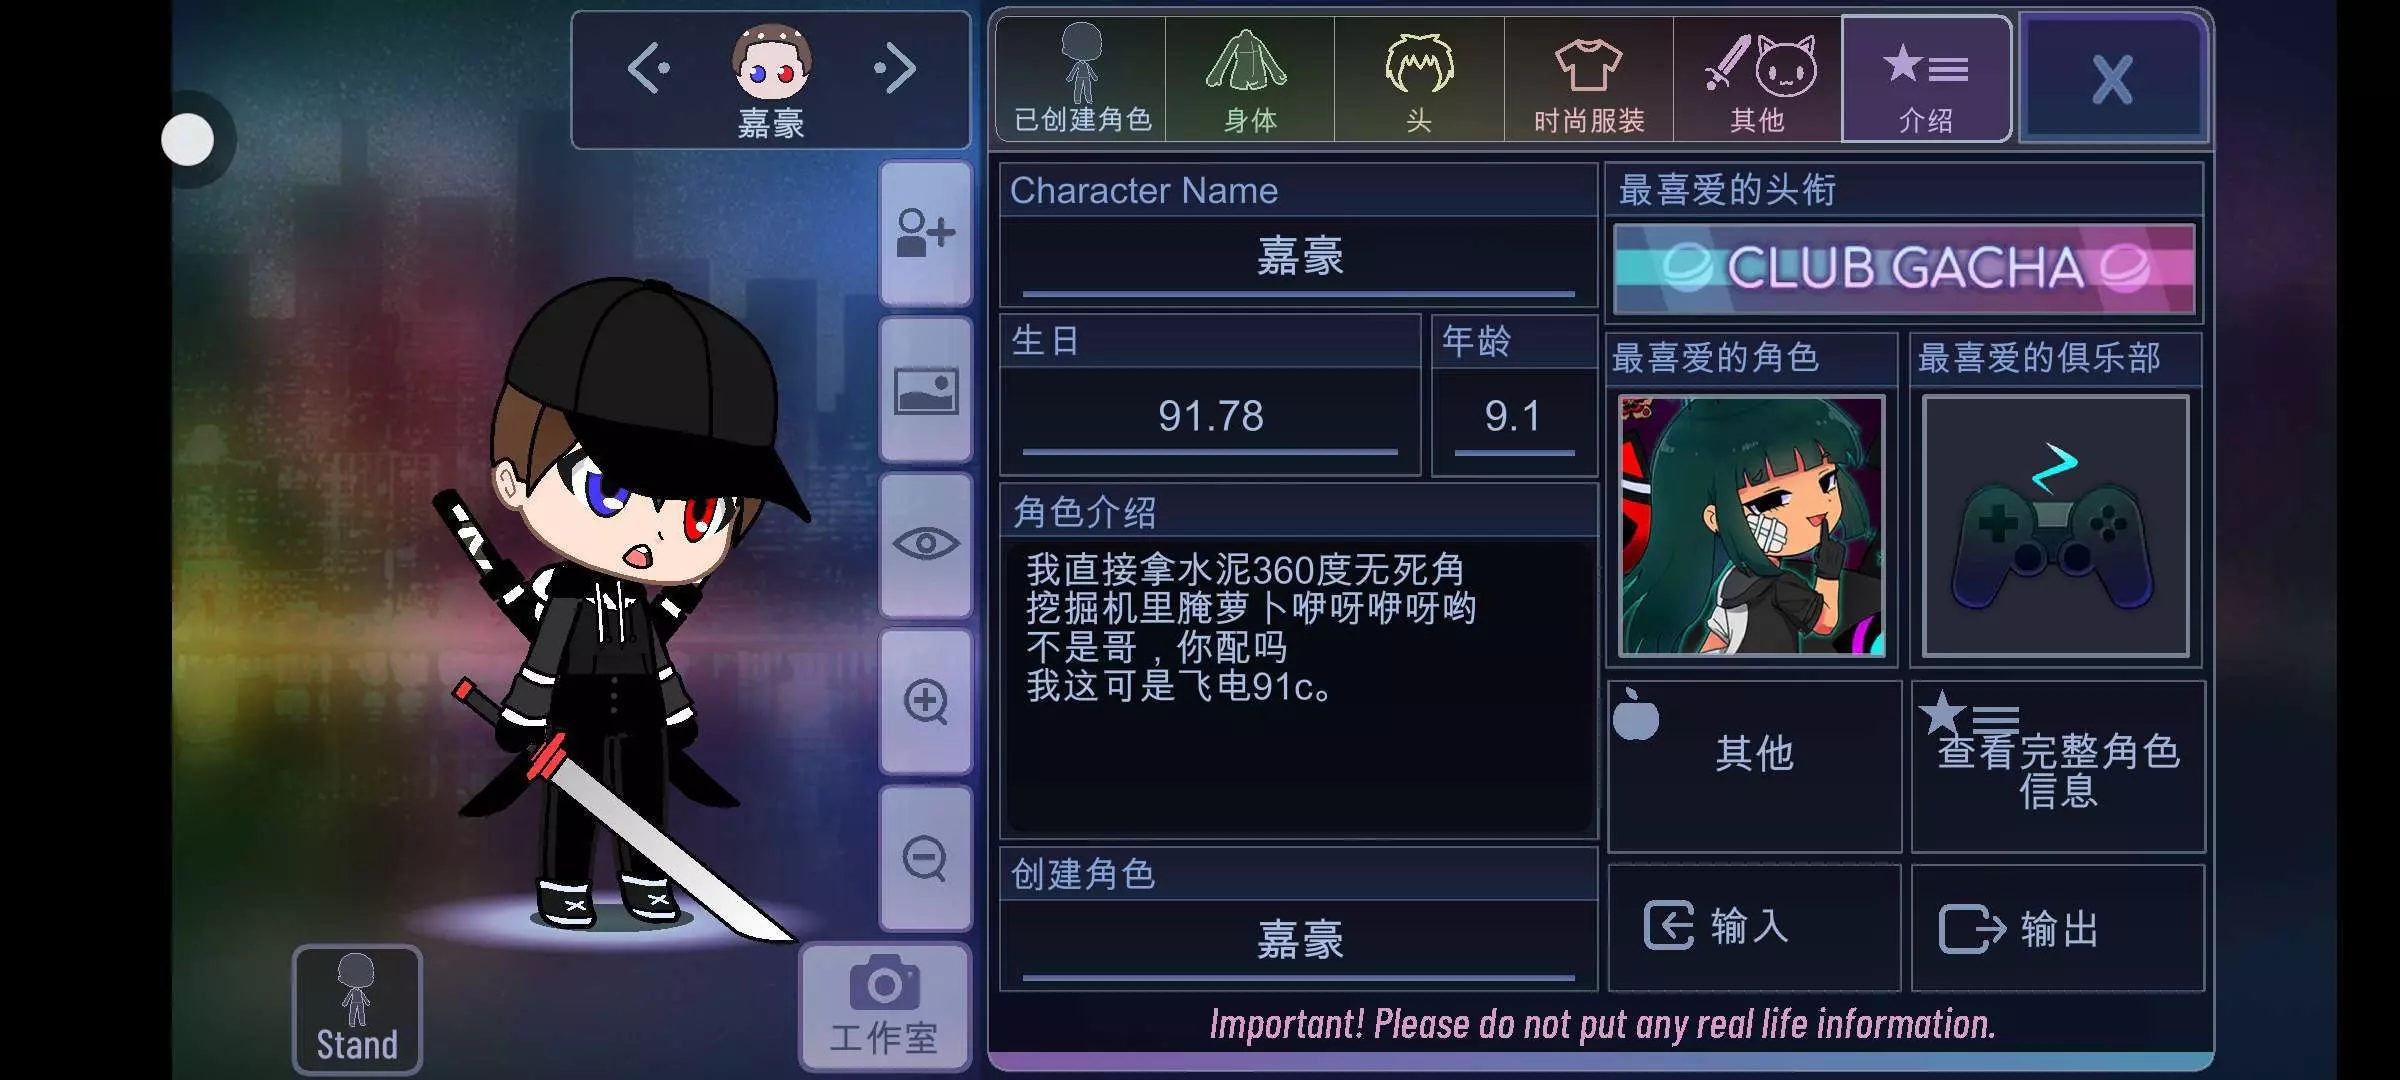Viewport: 2400px width, 1080px height.
Task: Click the add character icon
Action: coord(925,233)
